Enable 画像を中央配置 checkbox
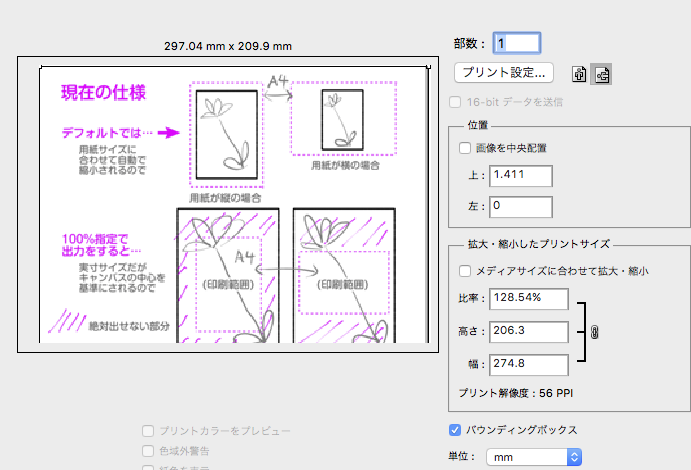The image size is (691, 470). (465, 148)
